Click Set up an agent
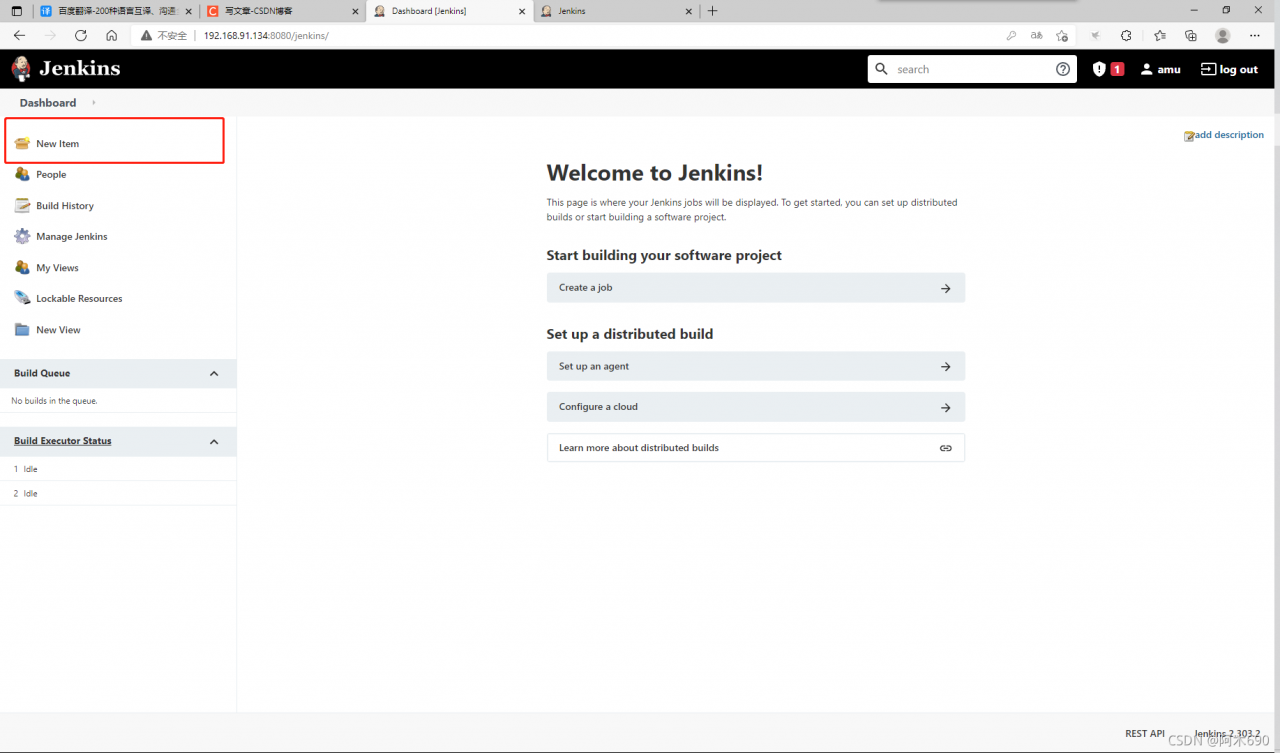The width and height of the screenshot is (1280, 753). coord(756,366)
